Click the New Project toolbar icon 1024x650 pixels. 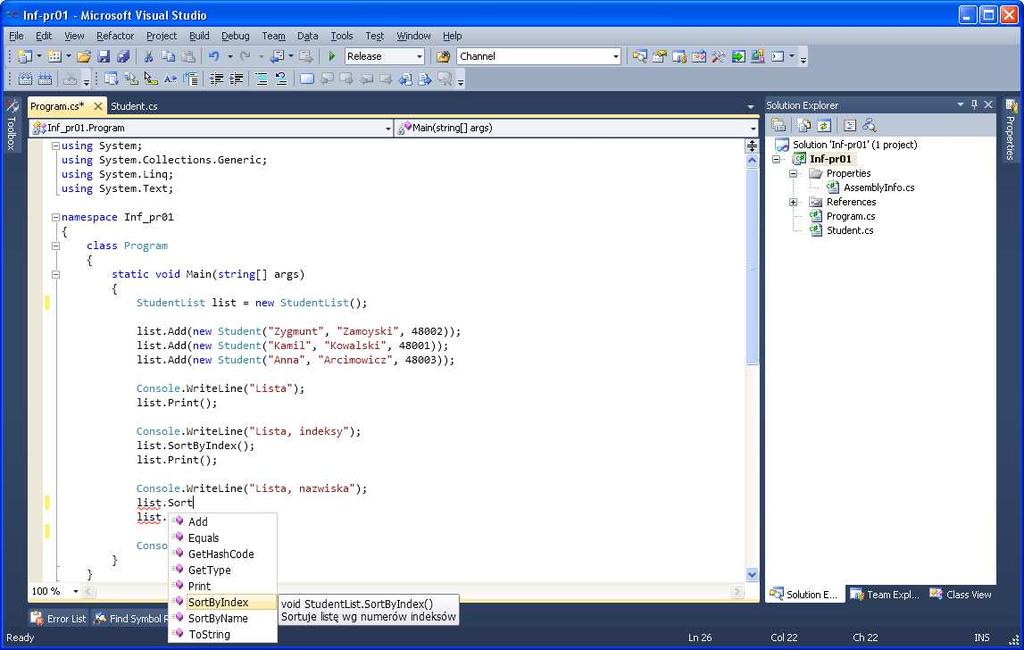coord(25,57)
